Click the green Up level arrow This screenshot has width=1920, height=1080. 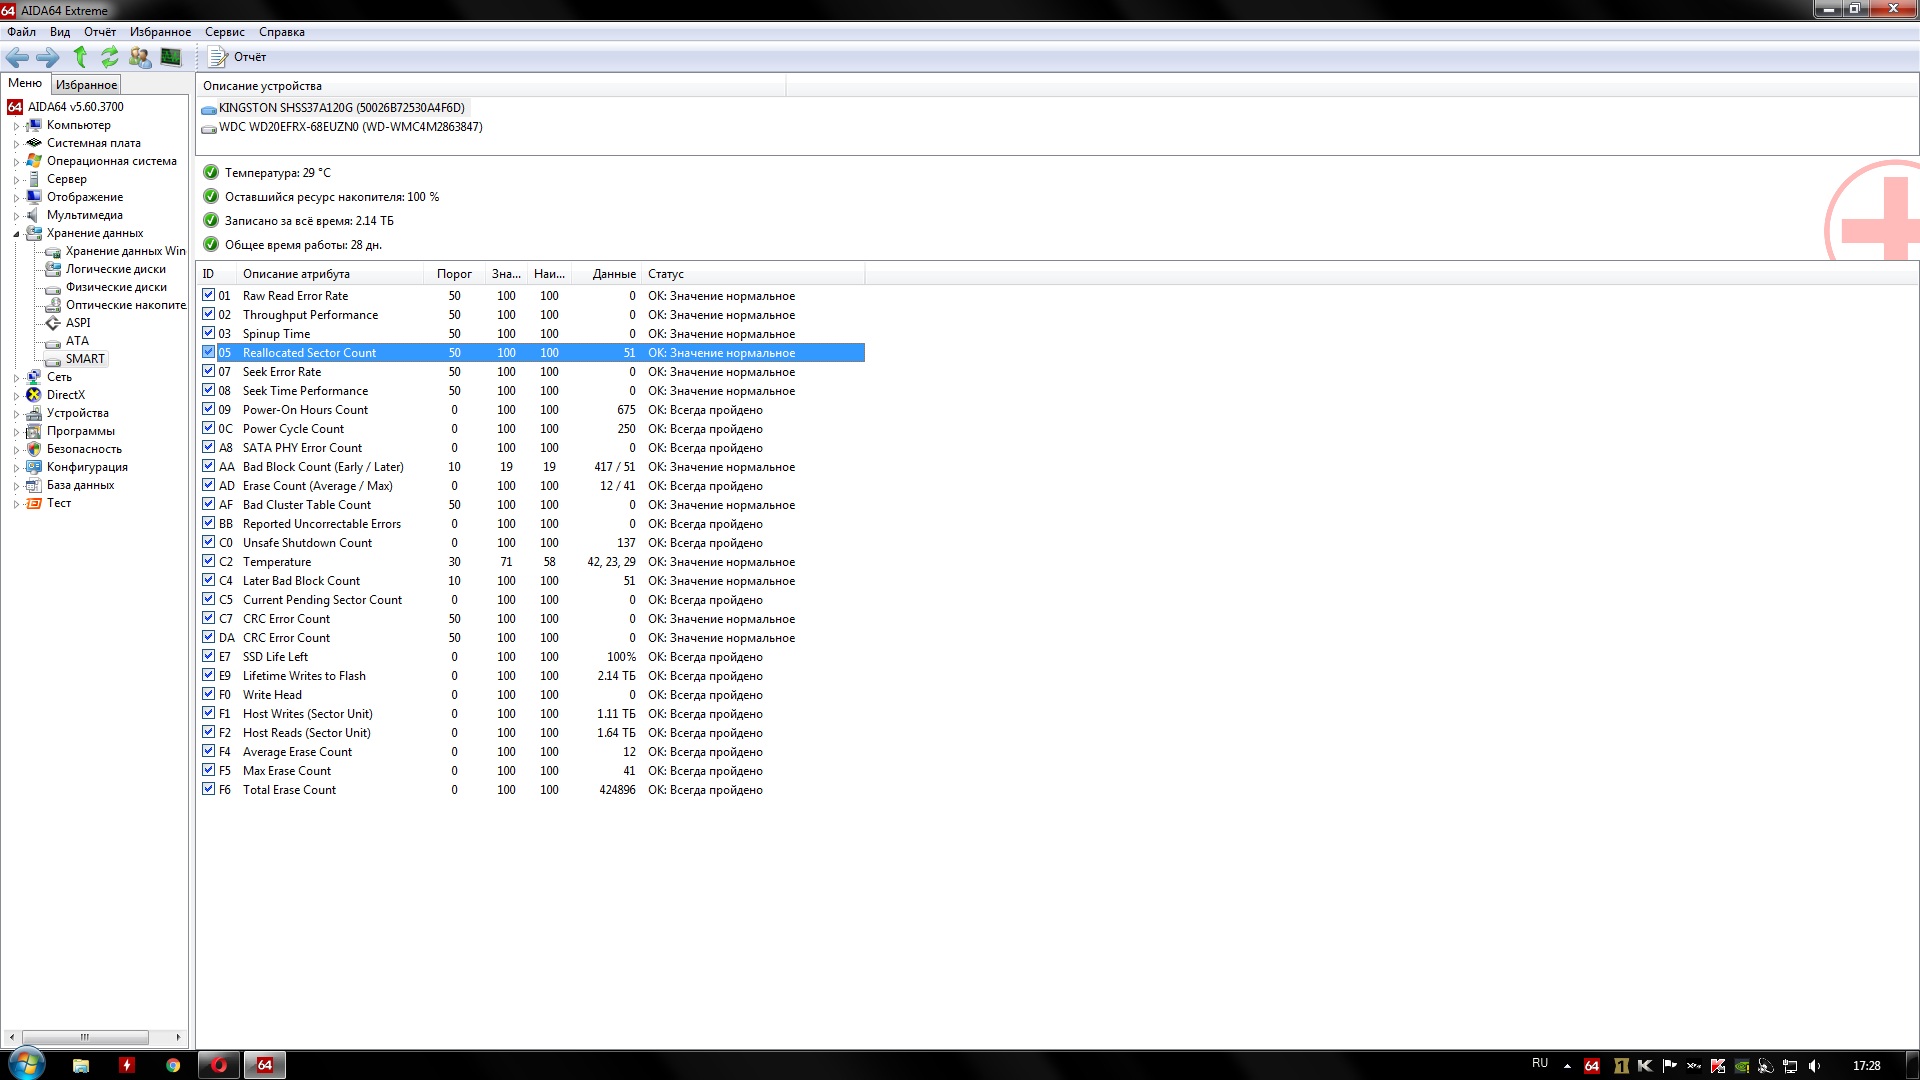click(80, 57)
